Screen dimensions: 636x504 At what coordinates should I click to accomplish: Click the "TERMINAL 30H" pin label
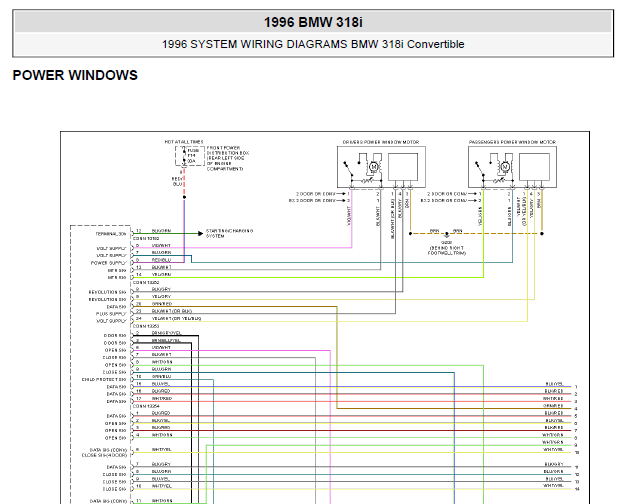[x=111, y=234]
